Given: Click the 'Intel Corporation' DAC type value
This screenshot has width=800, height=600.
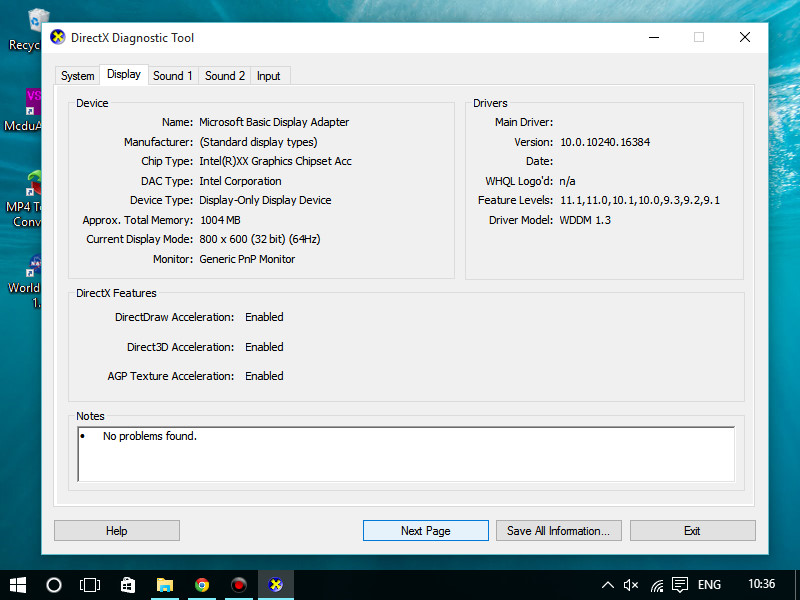Looking at the screenshot, I should (x=240, y=181).
